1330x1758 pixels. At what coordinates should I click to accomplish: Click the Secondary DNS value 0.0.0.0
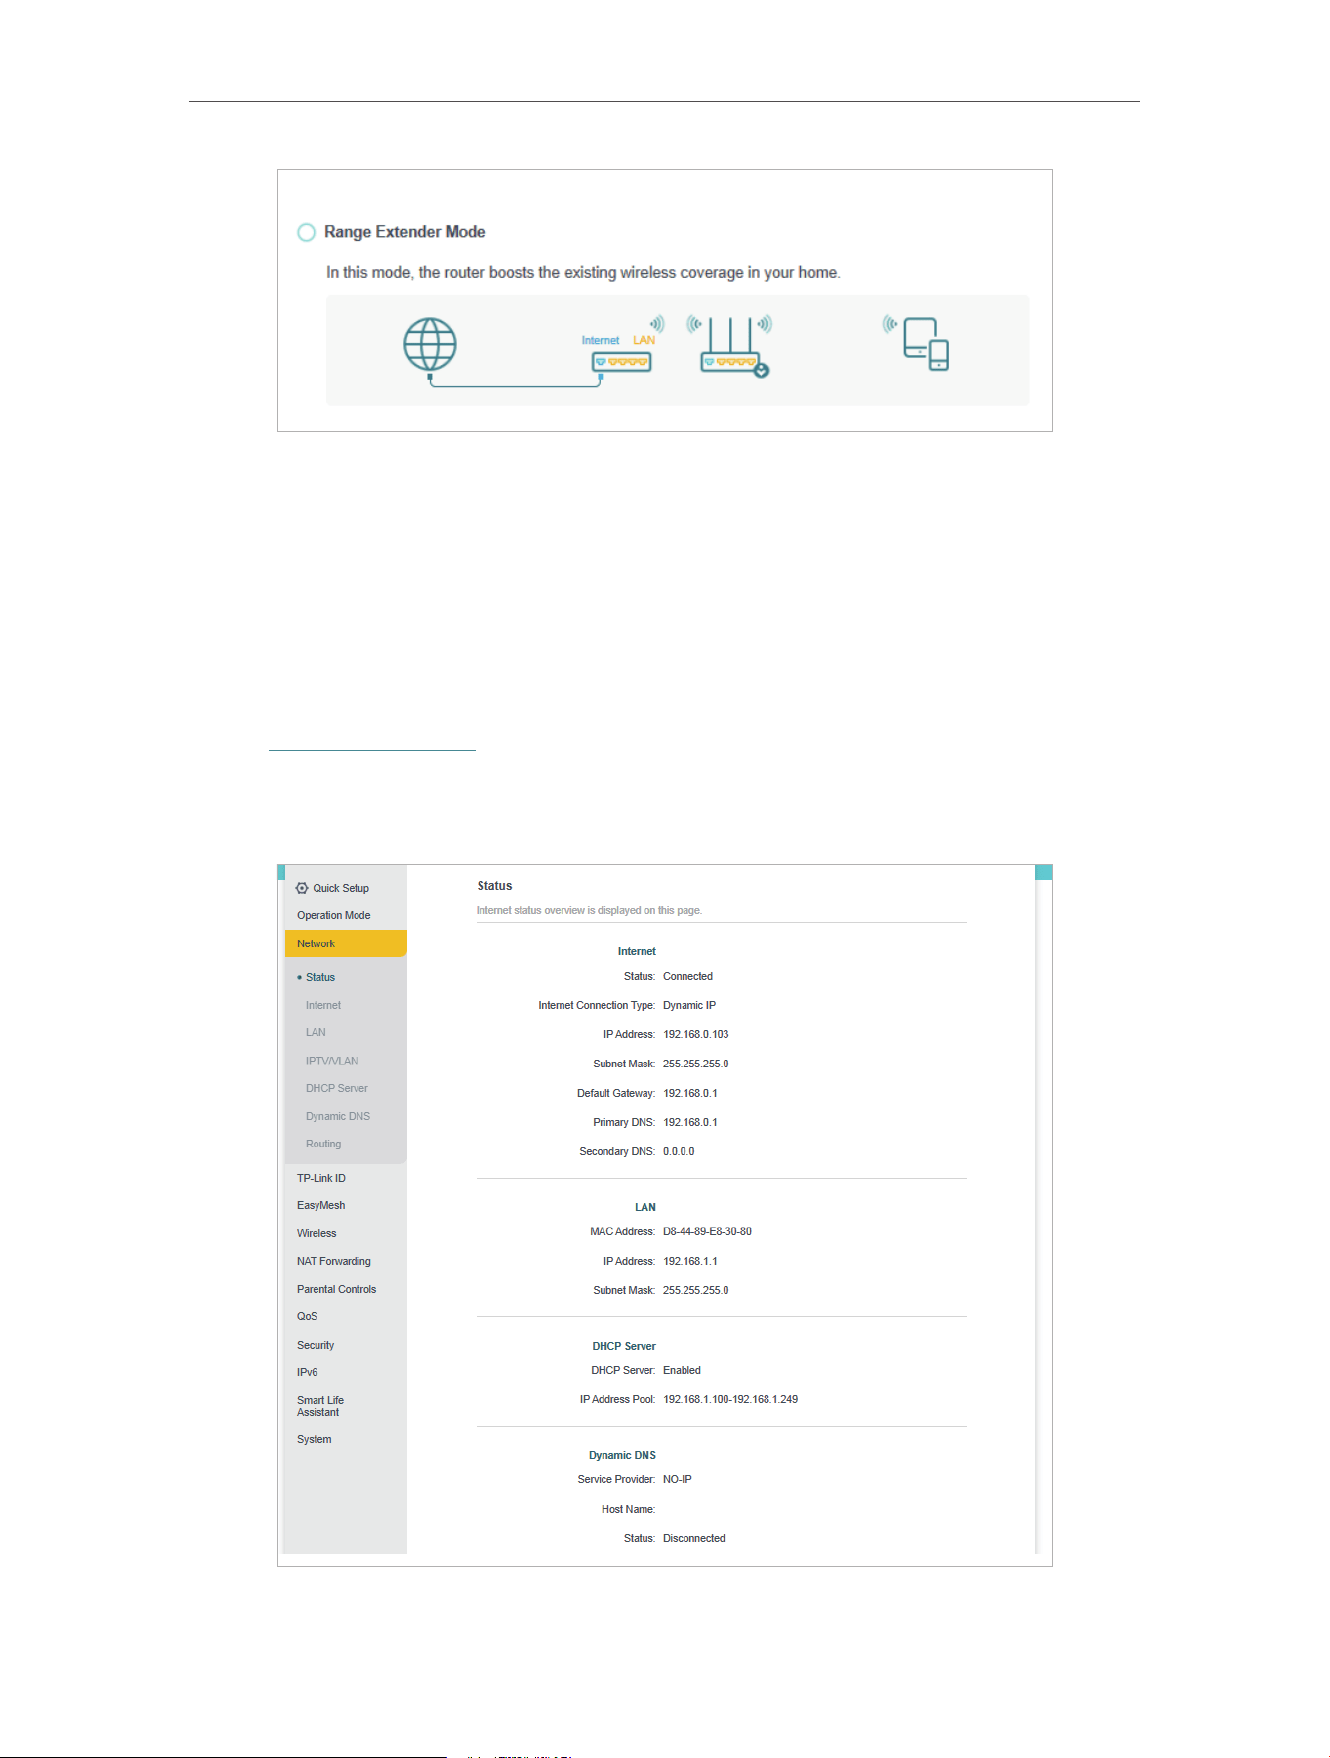[x=678, y=1151]
